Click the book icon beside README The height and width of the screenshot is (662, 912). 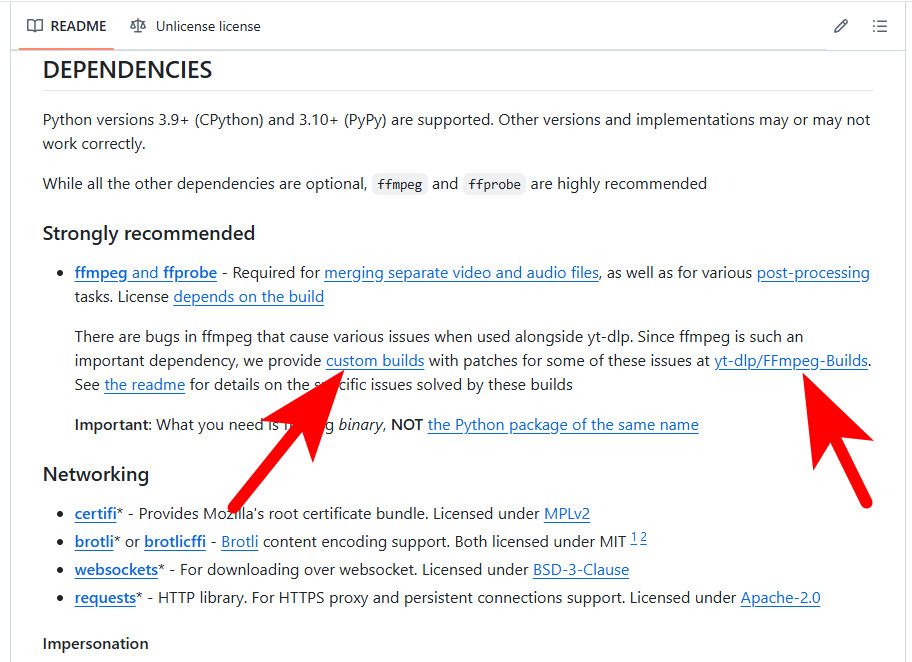[x=35, y=26]
